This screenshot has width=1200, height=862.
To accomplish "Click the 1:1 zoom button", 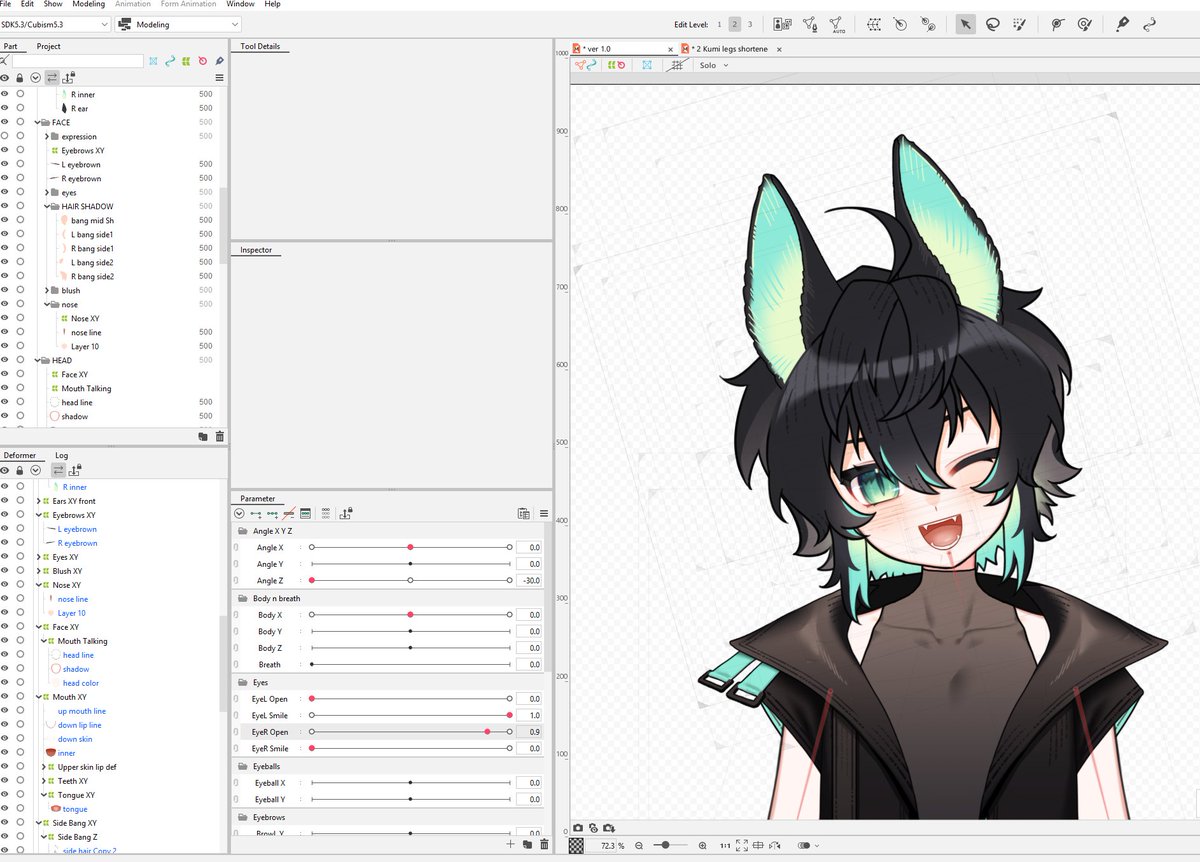I will point(725,846).
